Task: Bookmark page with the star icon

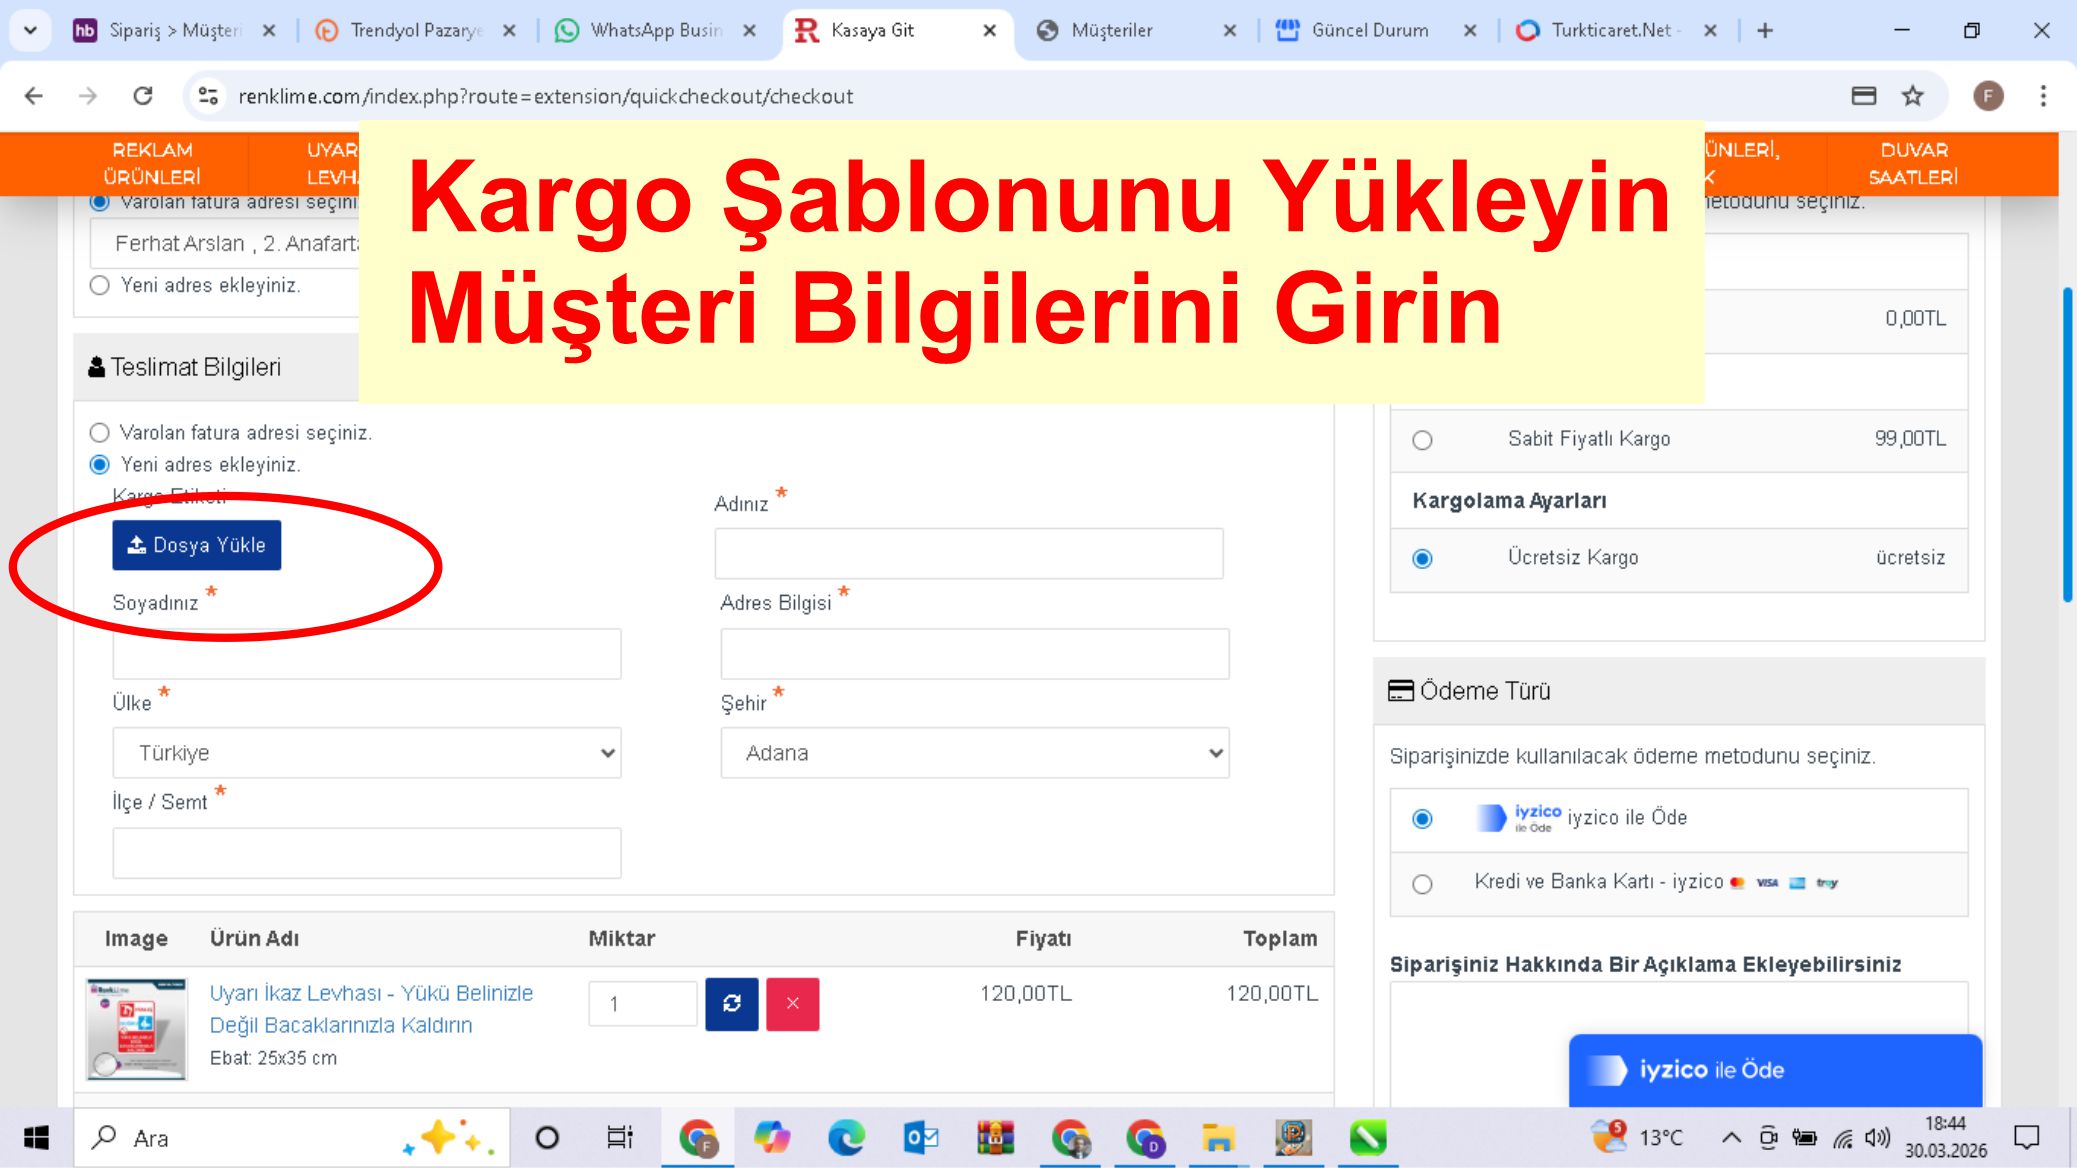Action: tap(1912, 96)
